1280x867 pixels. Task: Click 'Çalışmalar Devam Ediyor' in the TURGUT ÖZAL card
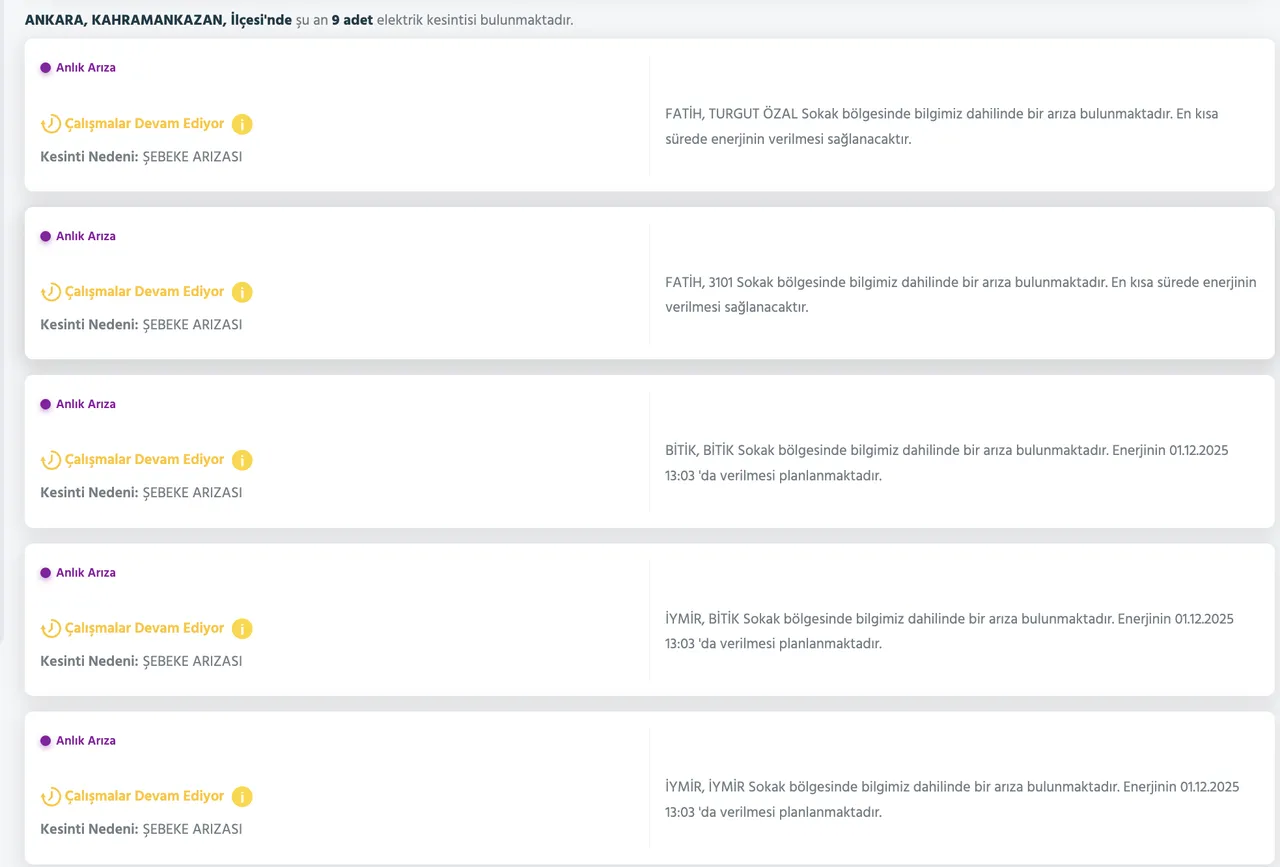[144, 124]
